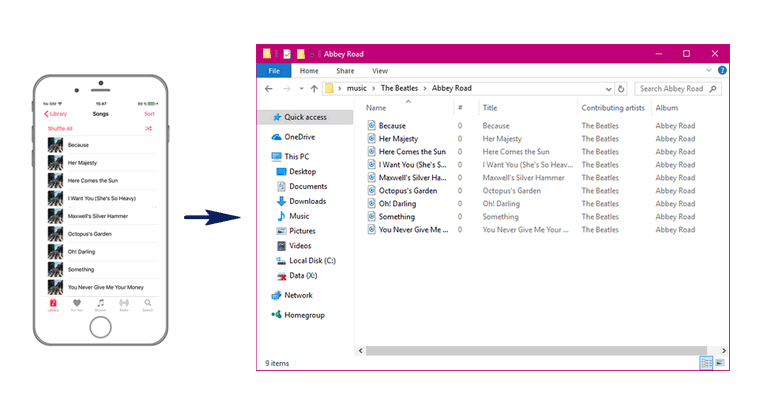
Task: Open the Share ribbon tab
Action: 345,71
